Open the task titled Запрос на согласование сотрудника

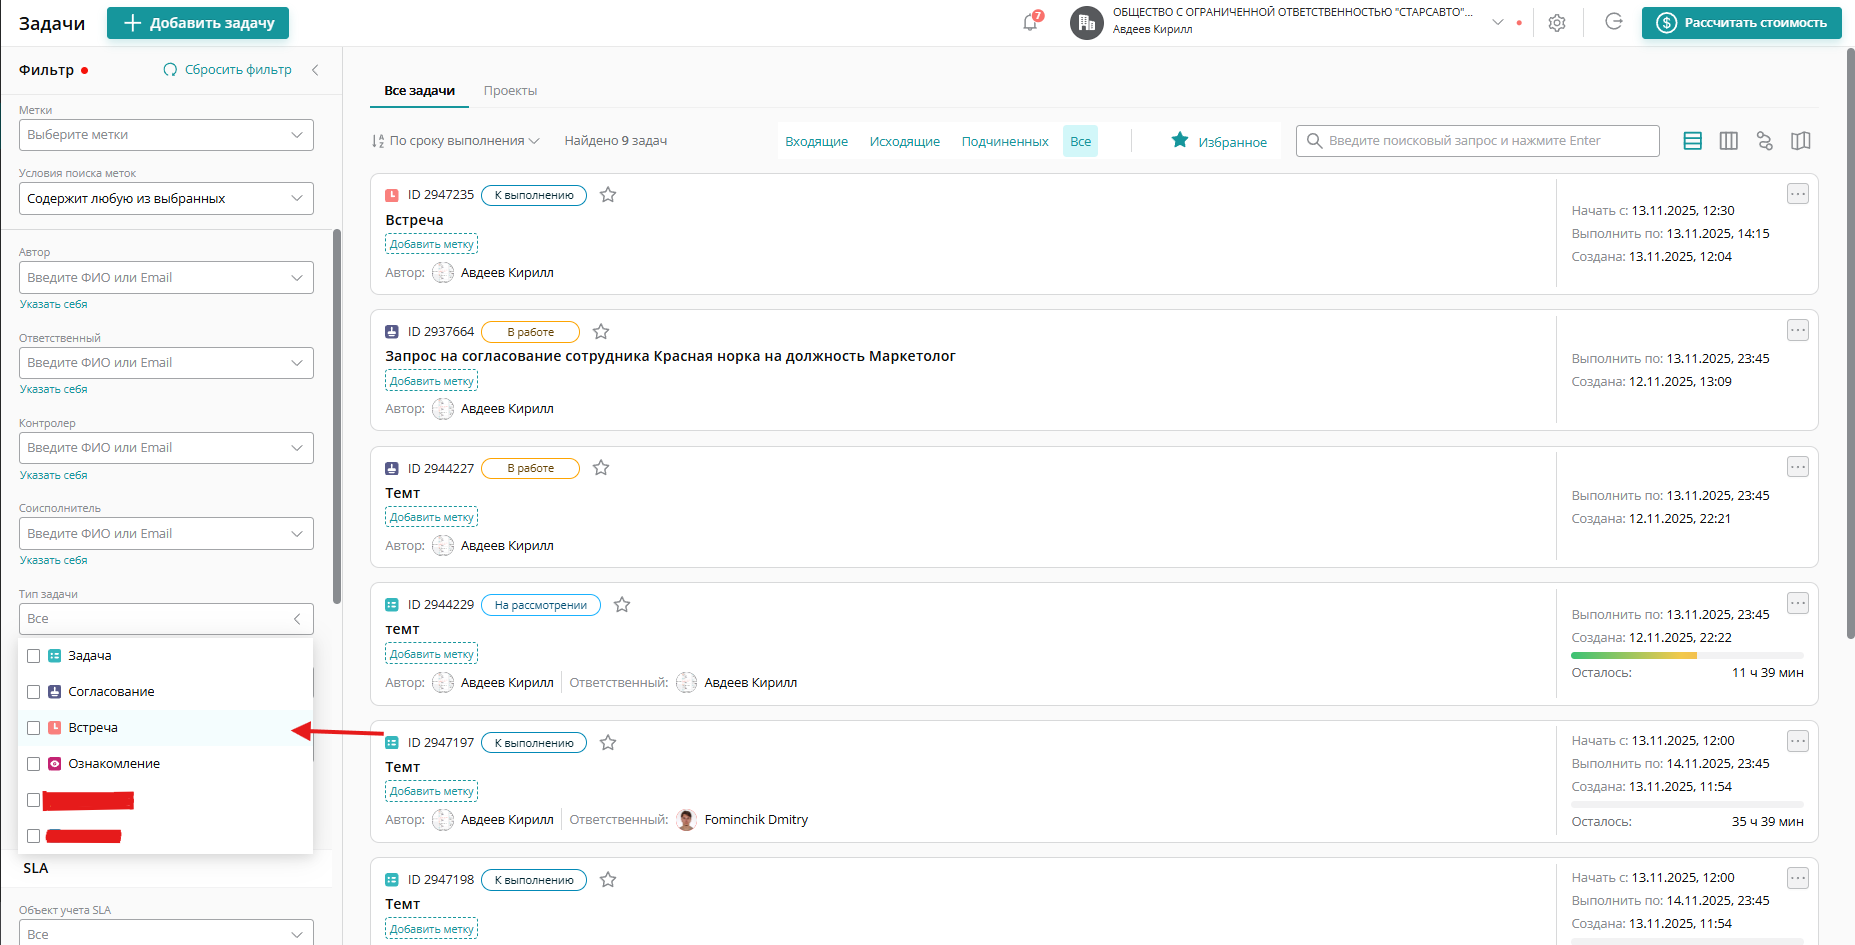coord(670,357)
